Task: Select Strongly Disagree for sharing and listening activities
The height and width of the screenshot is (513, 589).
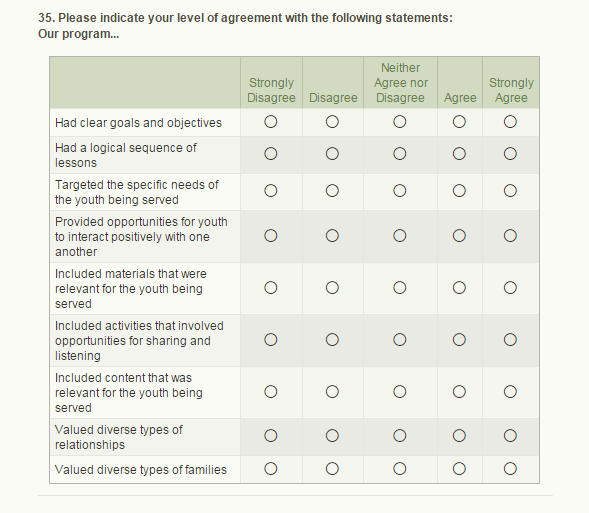Action: pyautogui.click(x=270, y=339)
